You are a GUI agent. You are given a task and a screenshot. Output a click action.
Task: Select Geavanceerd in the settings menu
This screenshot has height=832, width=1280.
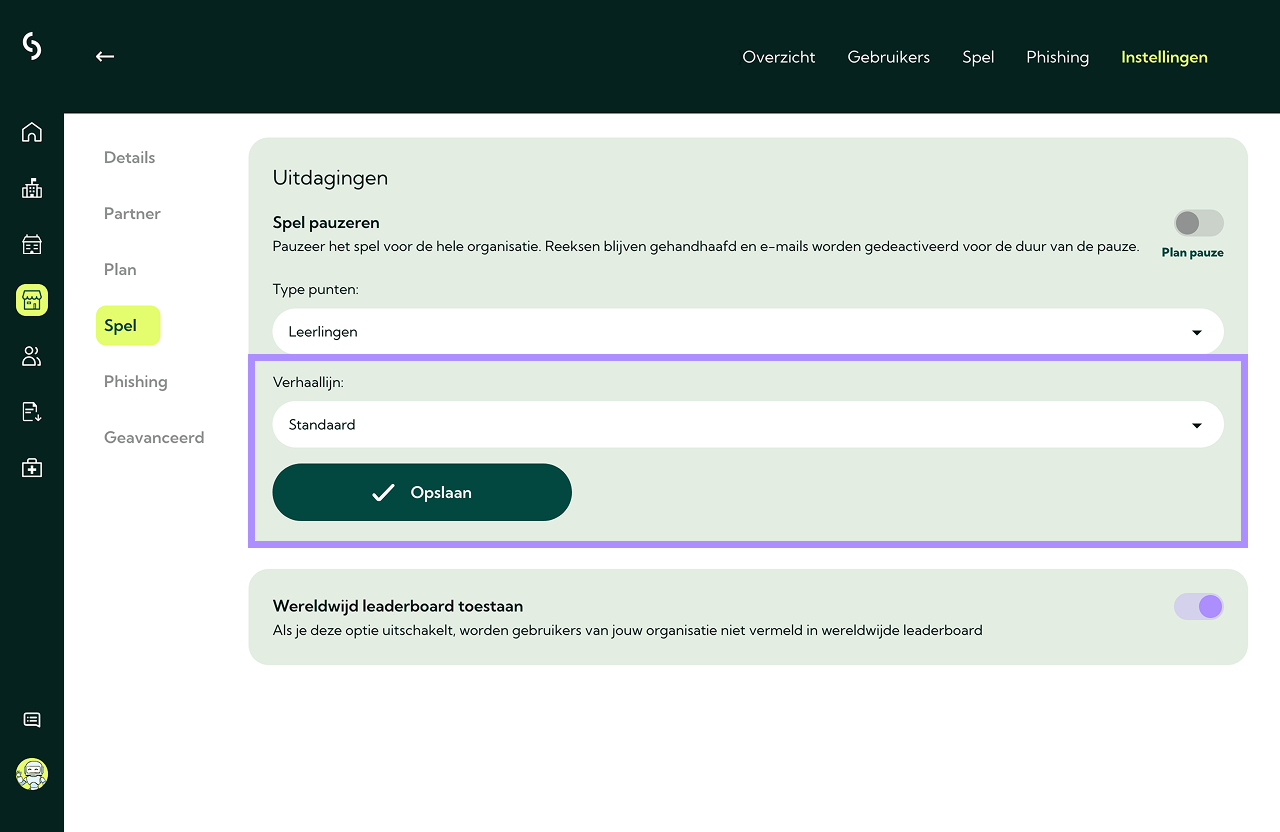click(x=154, y=437)
